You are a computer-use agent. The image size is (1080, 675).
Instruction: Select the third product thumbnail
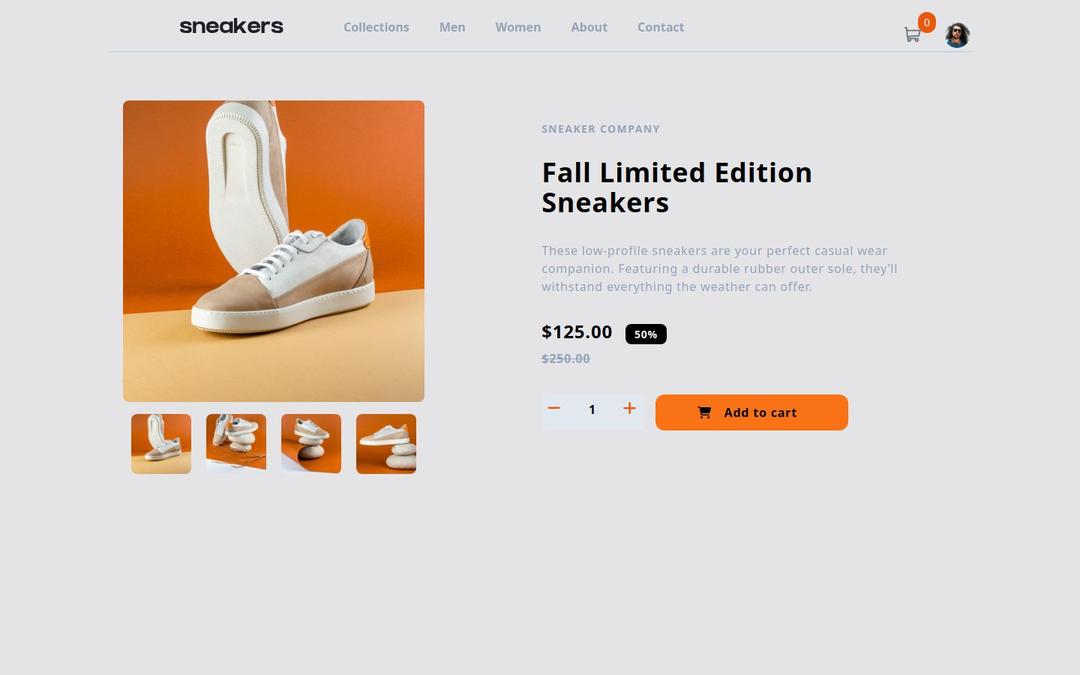(311, 444)
